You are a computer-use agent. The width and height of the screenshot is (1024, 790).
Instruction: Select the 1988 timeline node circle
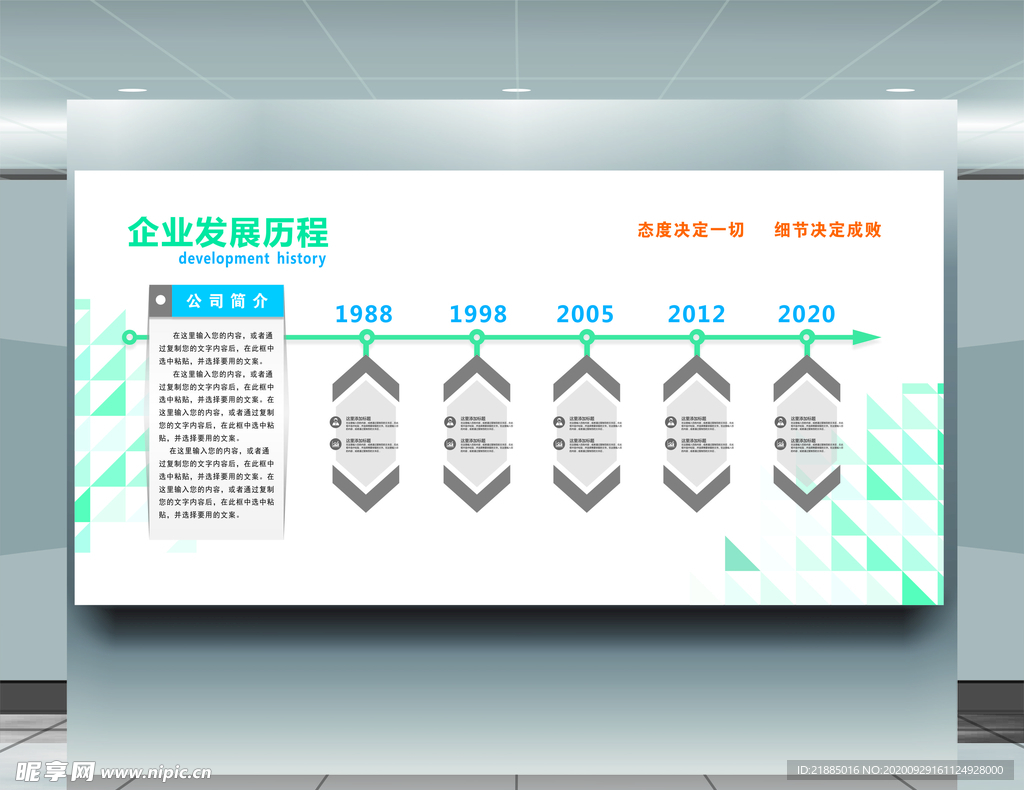[x=366, y=338]
